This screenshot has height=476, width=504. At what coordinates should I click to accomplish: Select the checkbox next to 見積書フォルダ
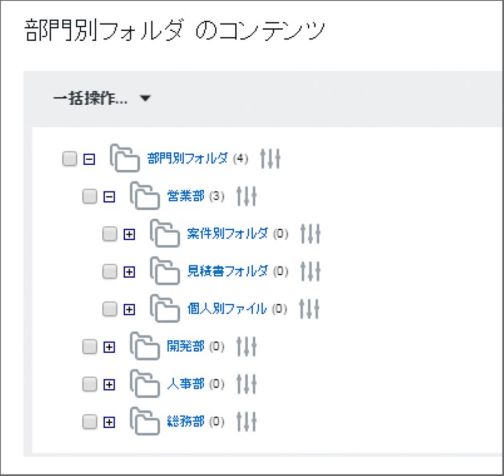click(x=110, y=271)
